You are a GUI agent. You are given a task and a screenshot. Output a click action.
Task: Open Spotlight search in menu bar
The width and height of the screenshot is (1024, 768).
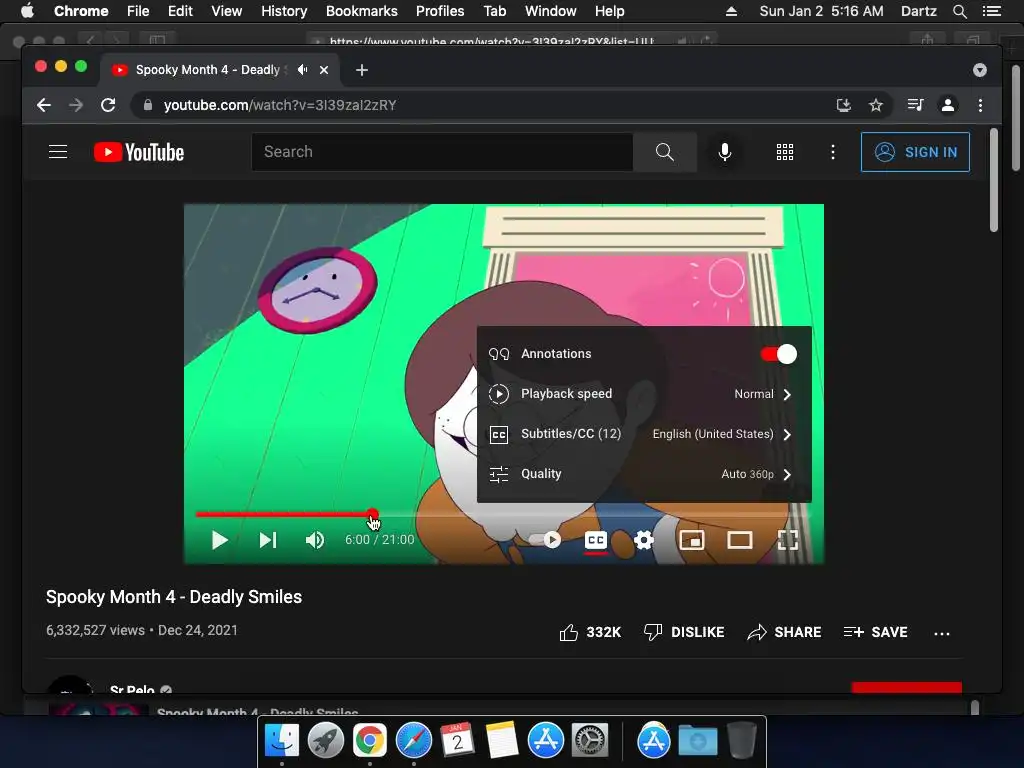(x=959, y=11)
